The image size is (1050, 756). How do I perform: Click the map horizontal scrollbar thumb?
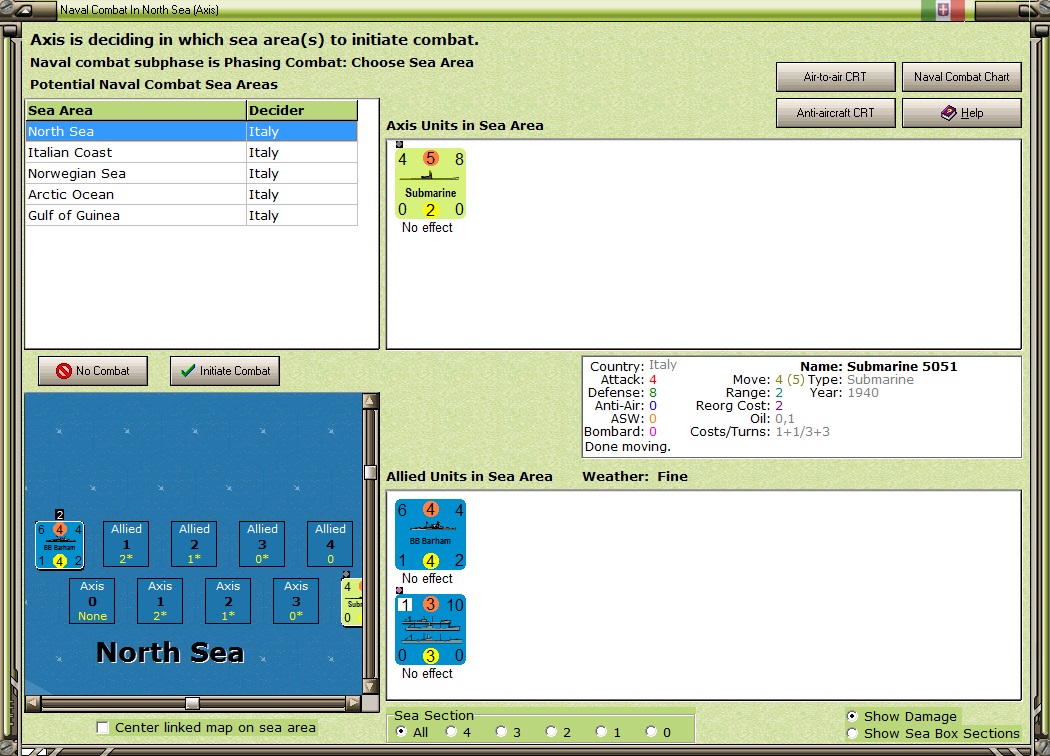[x=192, y=703]
